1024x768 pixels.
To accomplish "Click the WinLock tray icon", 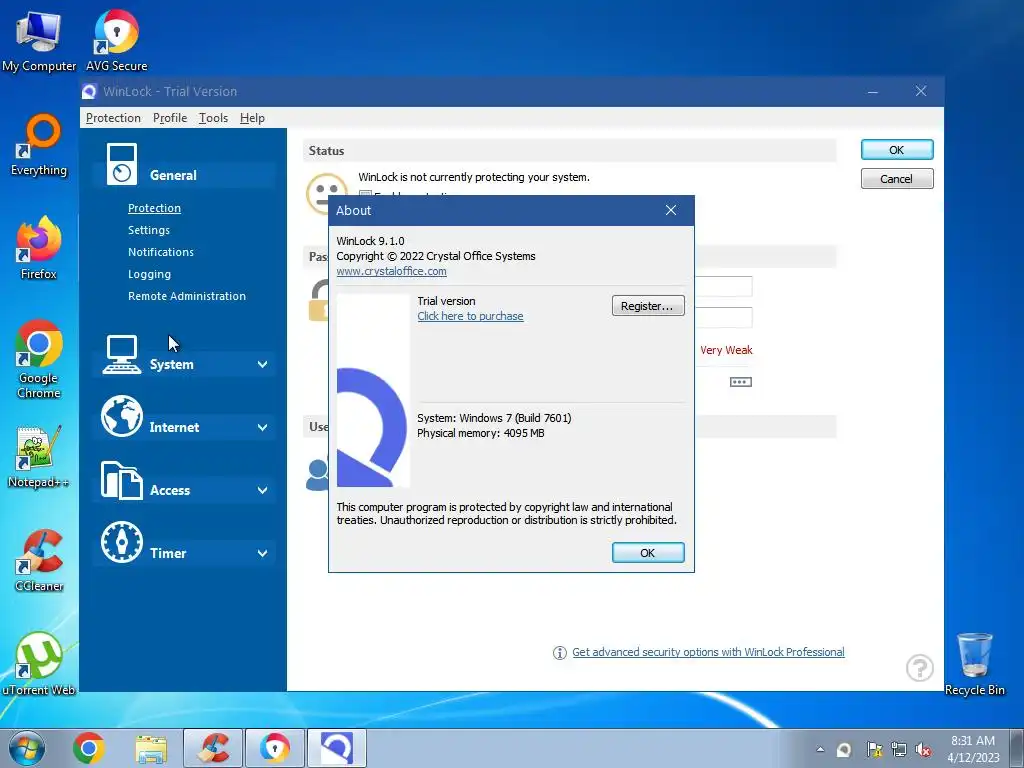I will click(844, 750).
